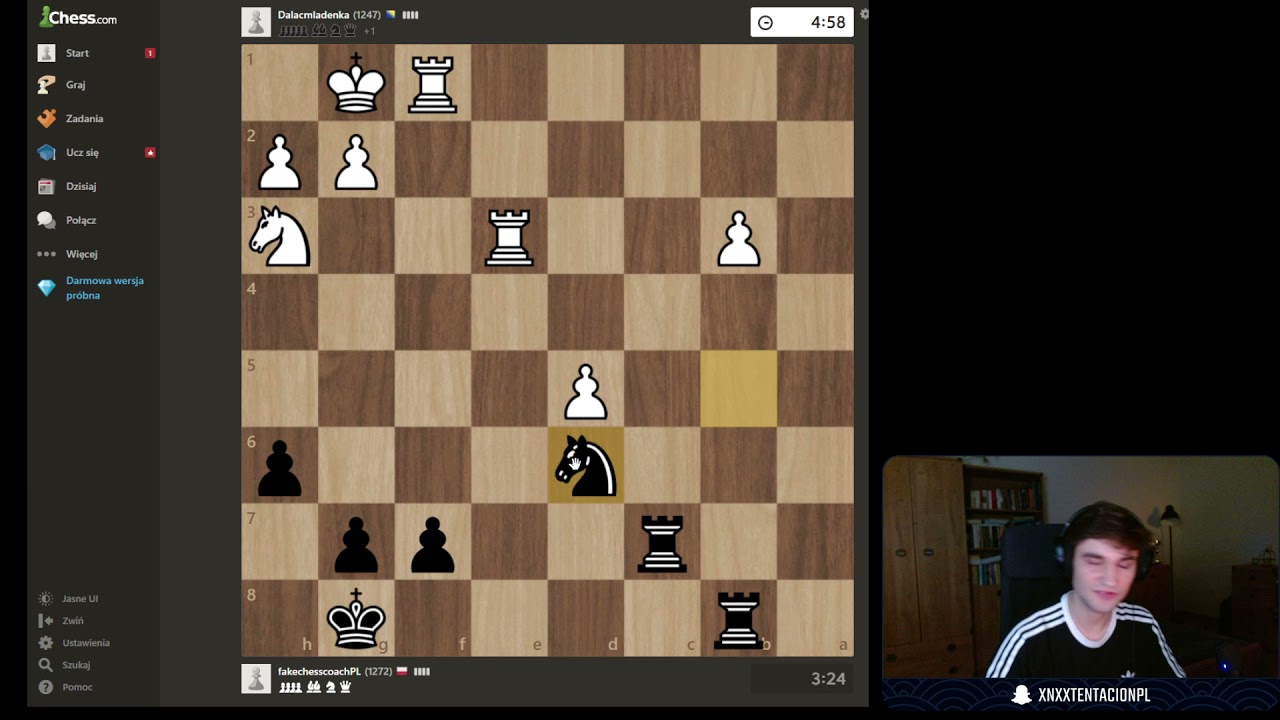Image resolution: width=1280 pixels, height=720 pixels.
Task: Open the Start avatar icon in sidebar
Action: [x=46, y=53]
